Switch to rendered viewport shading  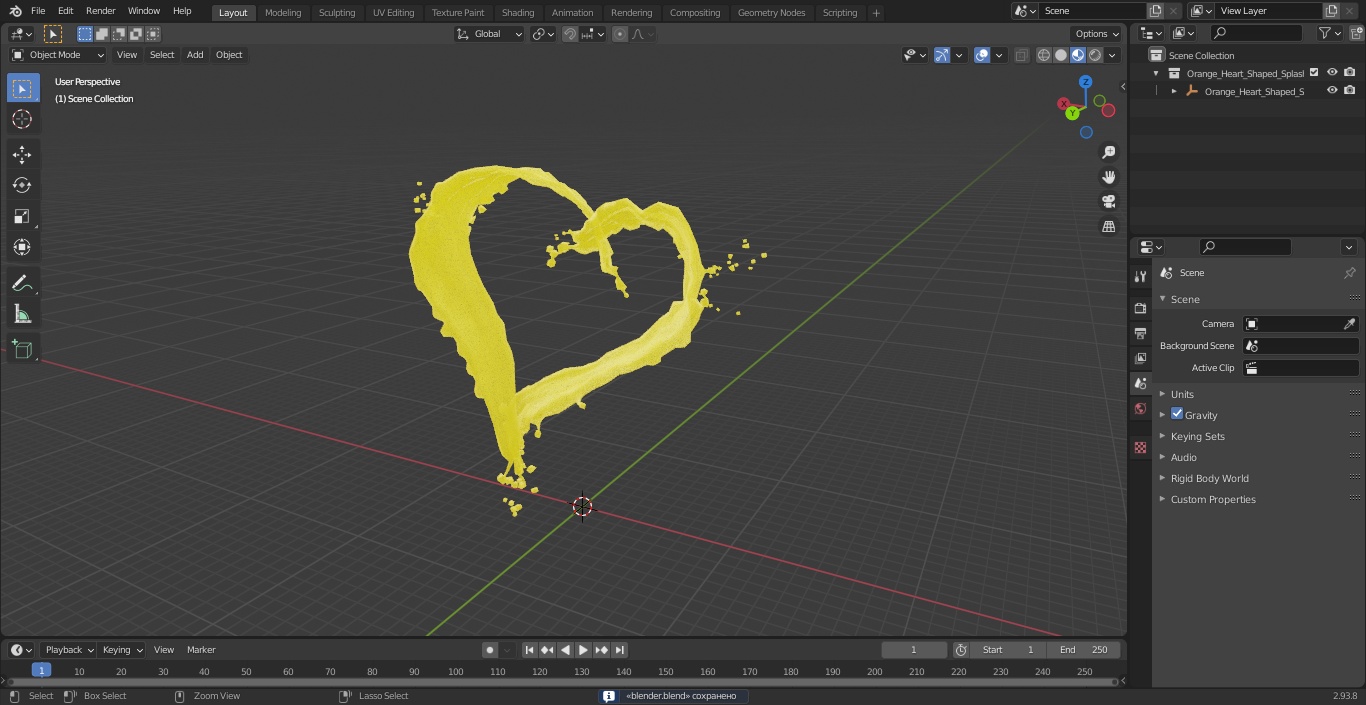click(1095, 55)
